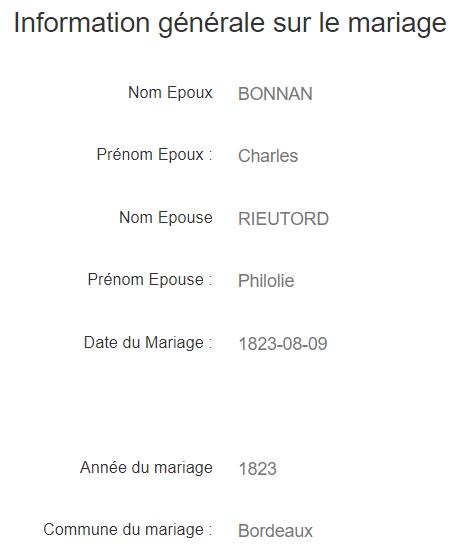Click the RIEUTORD surname value
The height and width of the screenshot is (548, 464).
click(283, 219)
